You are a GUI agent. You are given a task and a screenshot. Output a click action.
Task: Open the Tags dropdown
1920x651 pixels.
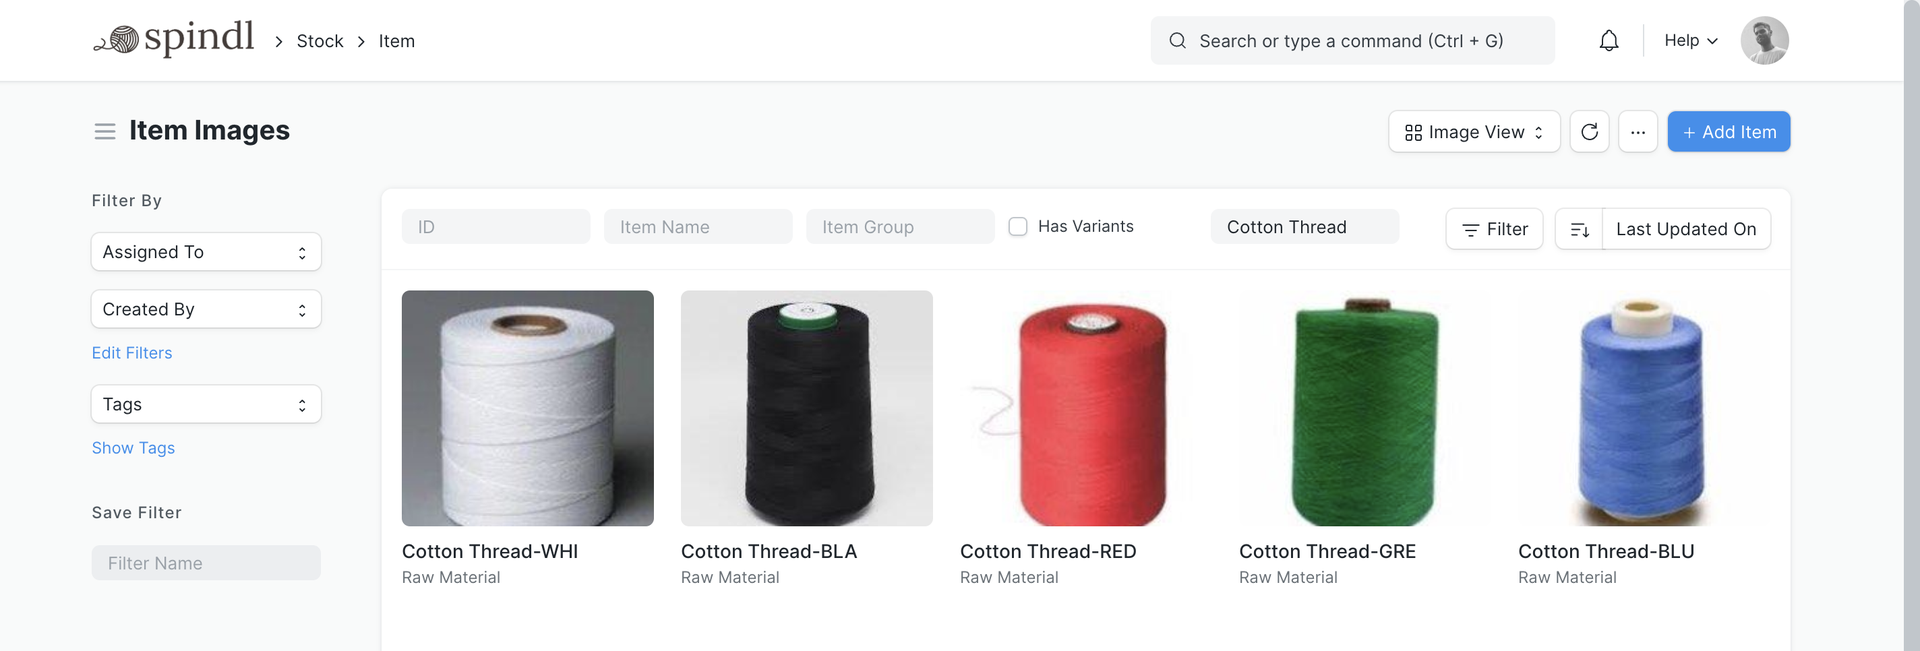[x=206, y=404]
